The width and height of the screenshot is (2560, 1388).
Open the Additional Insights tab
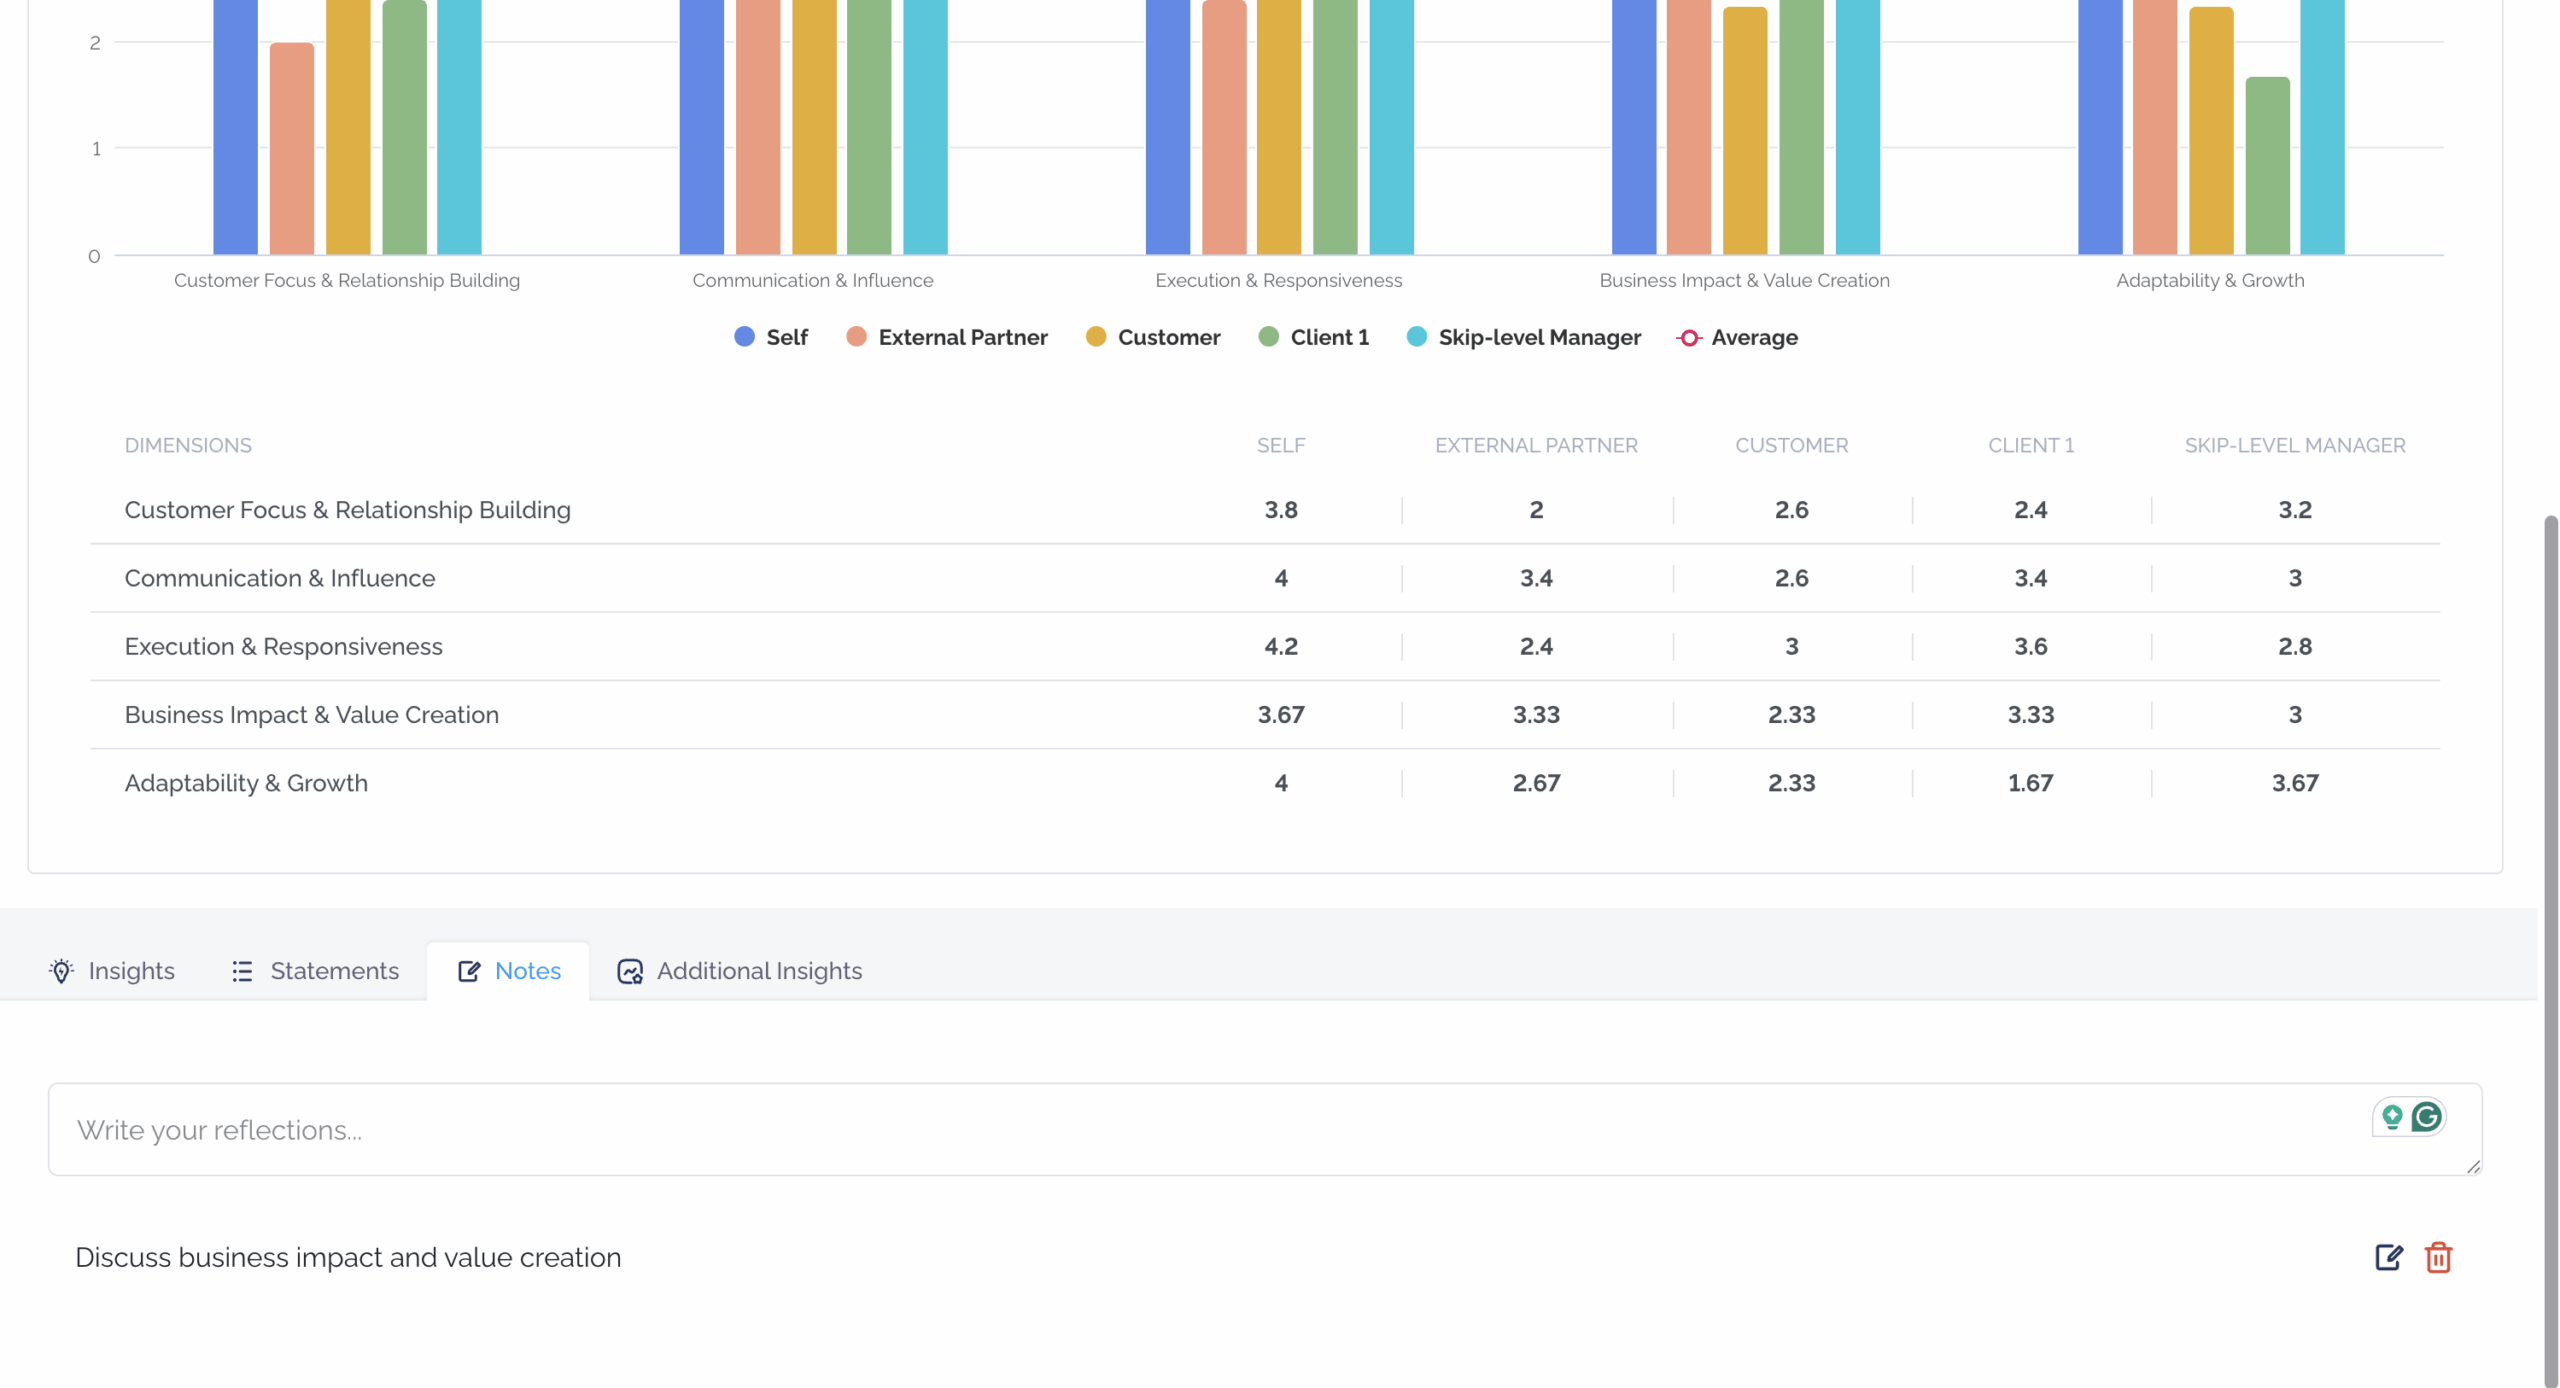[739, 971]
